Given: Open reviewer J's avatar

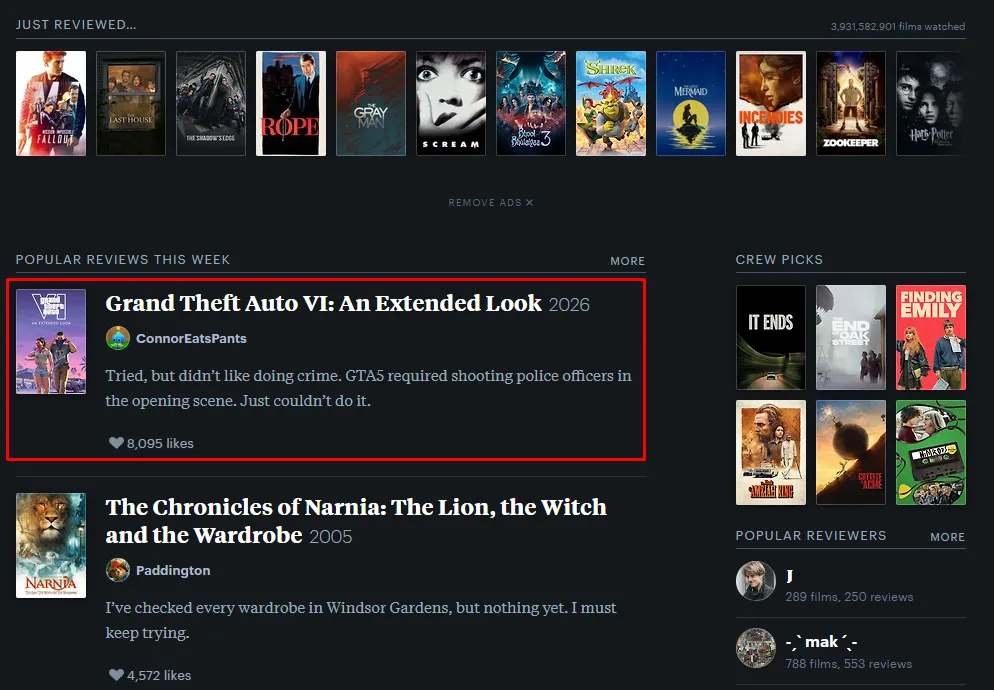Looking at the screenshot, I should [x=756, y=580].
